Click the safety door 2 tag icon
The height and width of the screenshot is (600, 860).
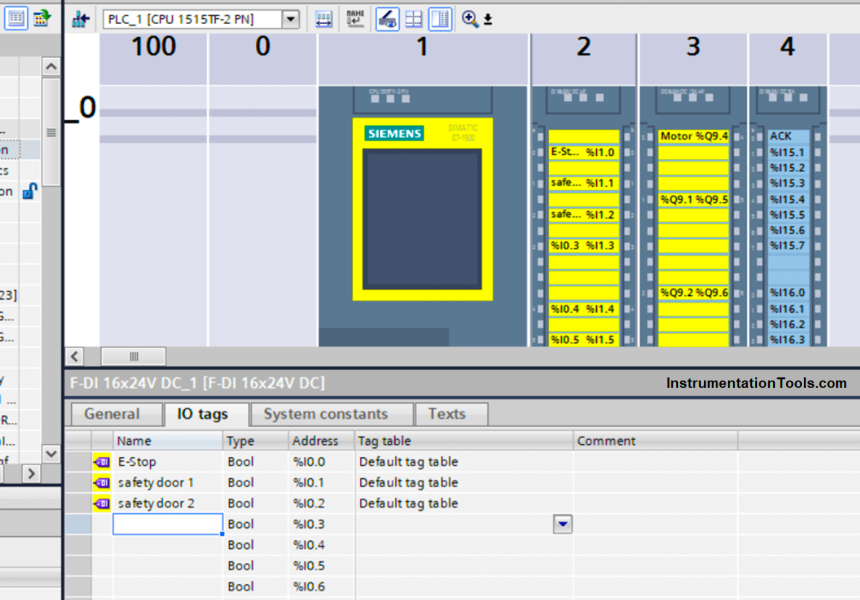(x=102, y=503)
